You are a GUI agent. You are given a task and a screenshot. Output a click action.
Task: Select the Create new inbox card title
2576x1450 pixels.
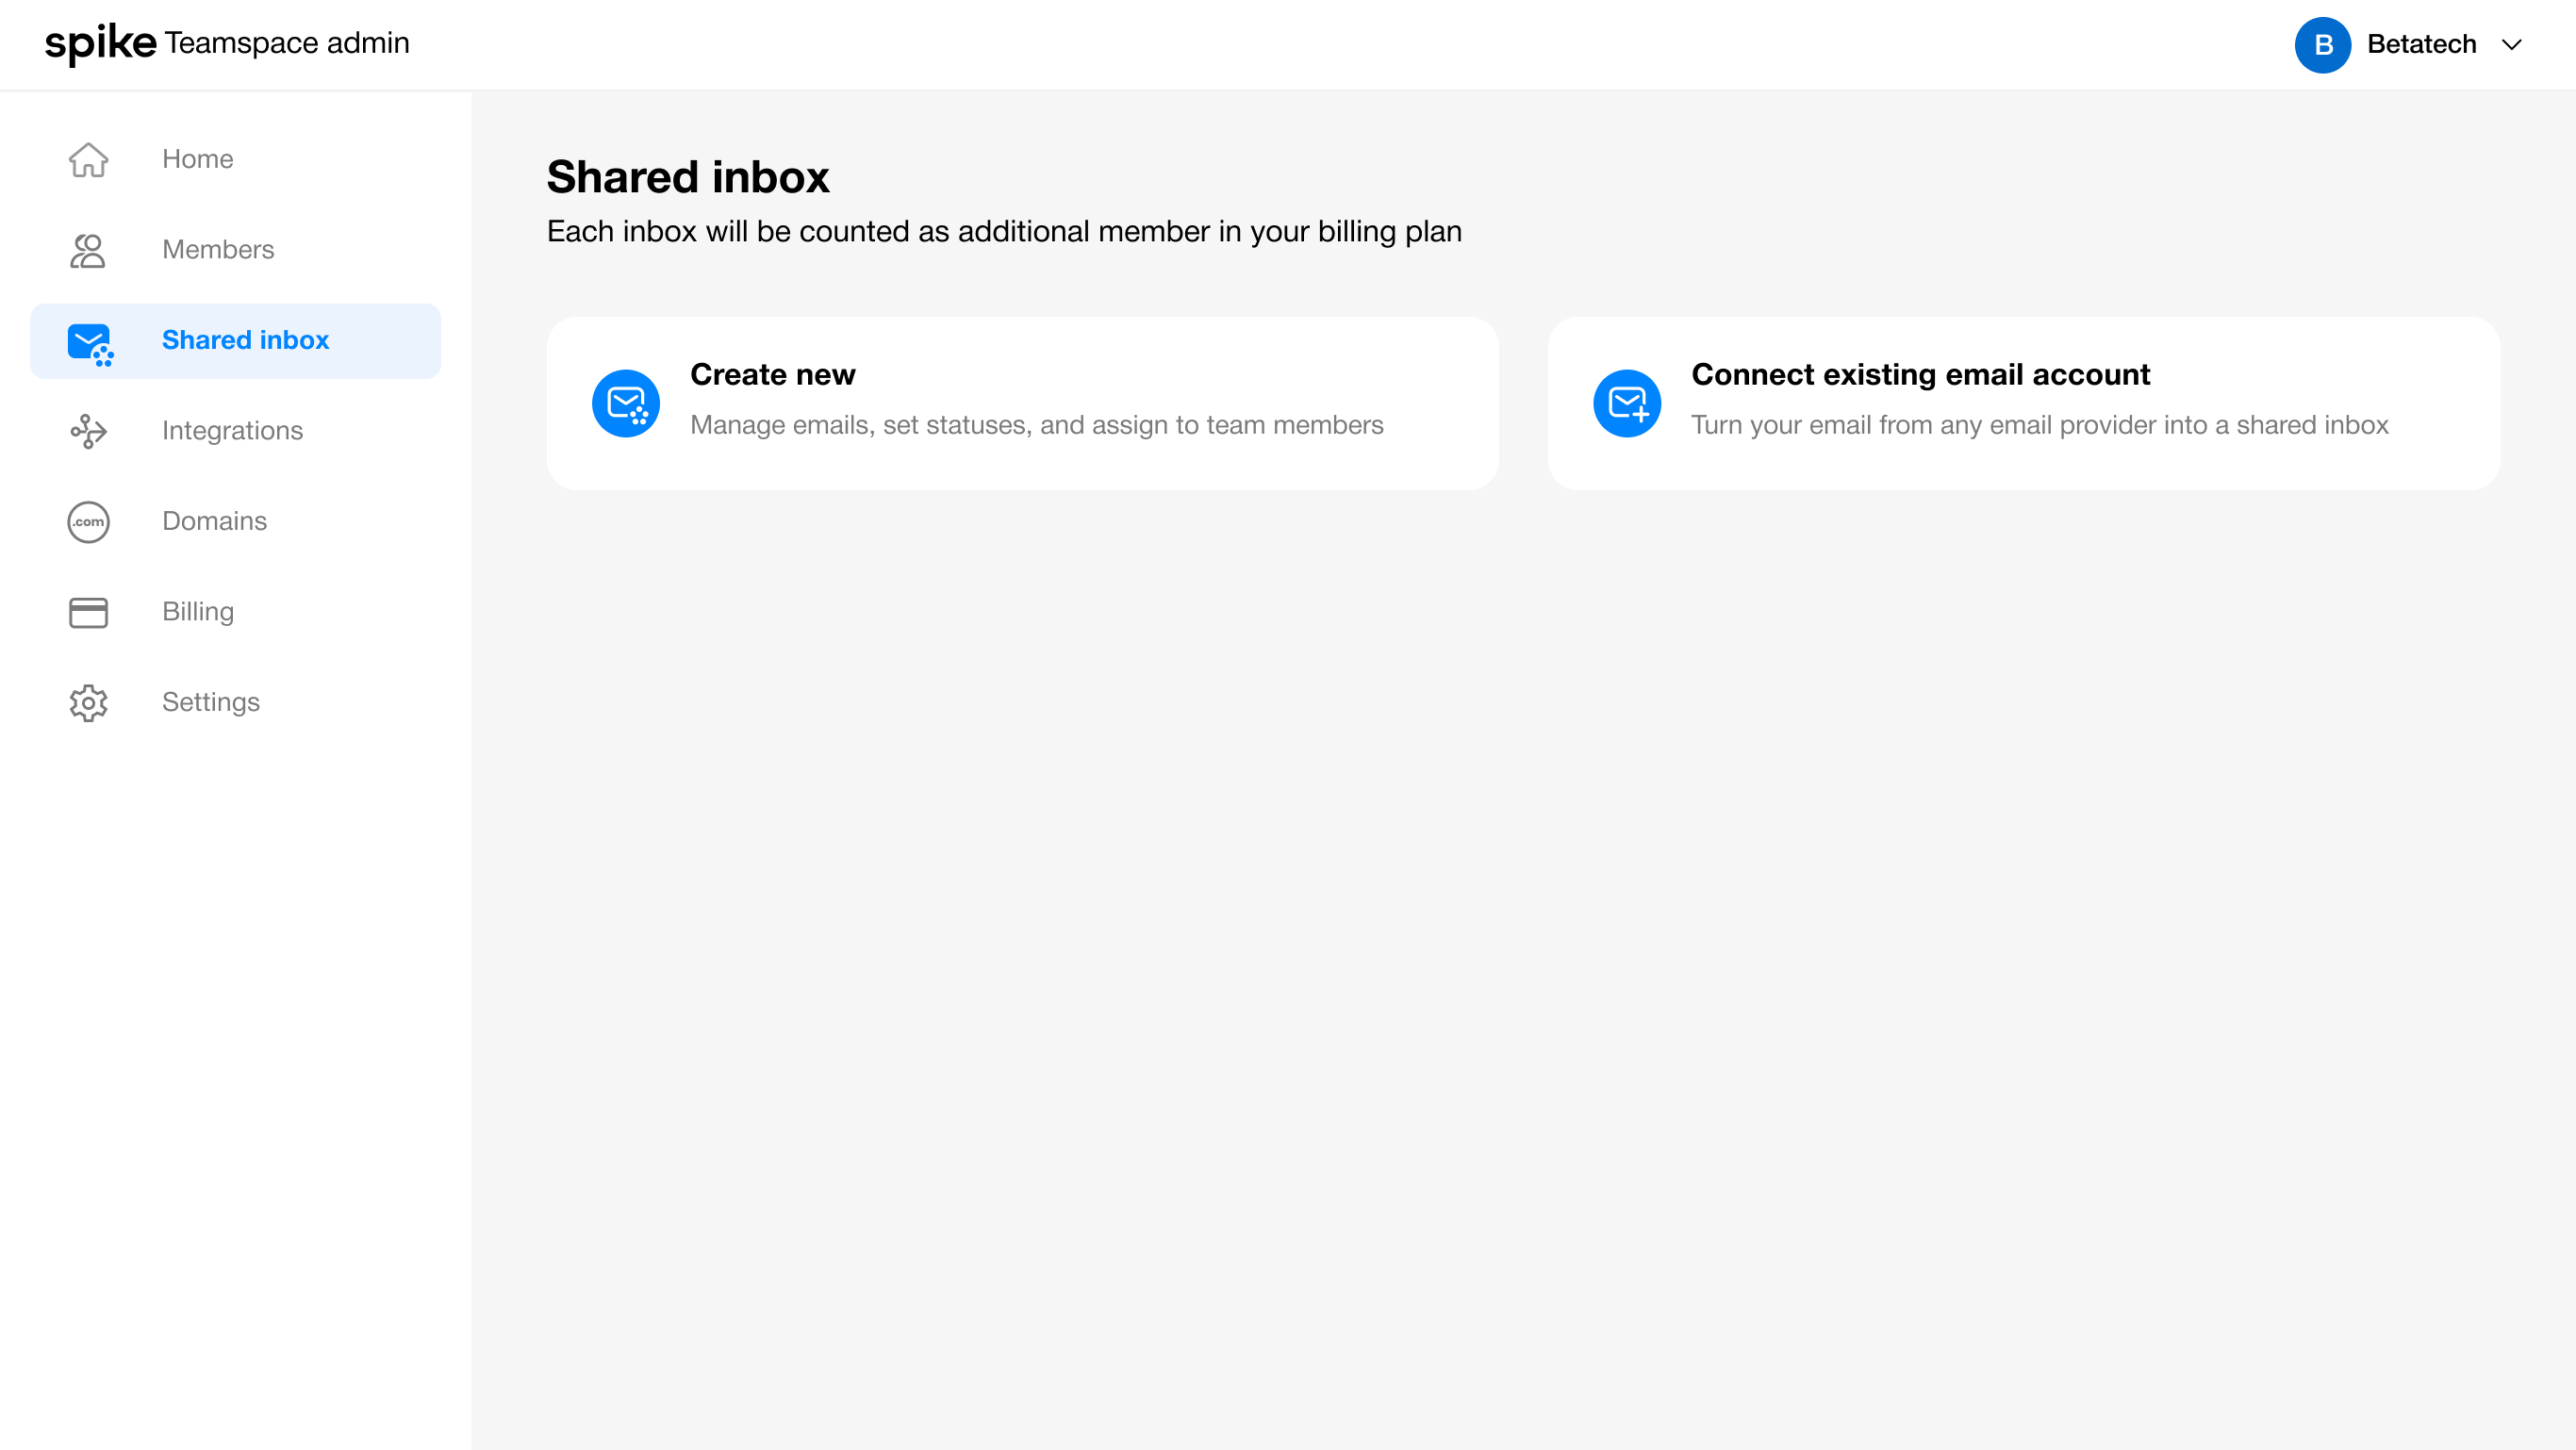(772, 375)
